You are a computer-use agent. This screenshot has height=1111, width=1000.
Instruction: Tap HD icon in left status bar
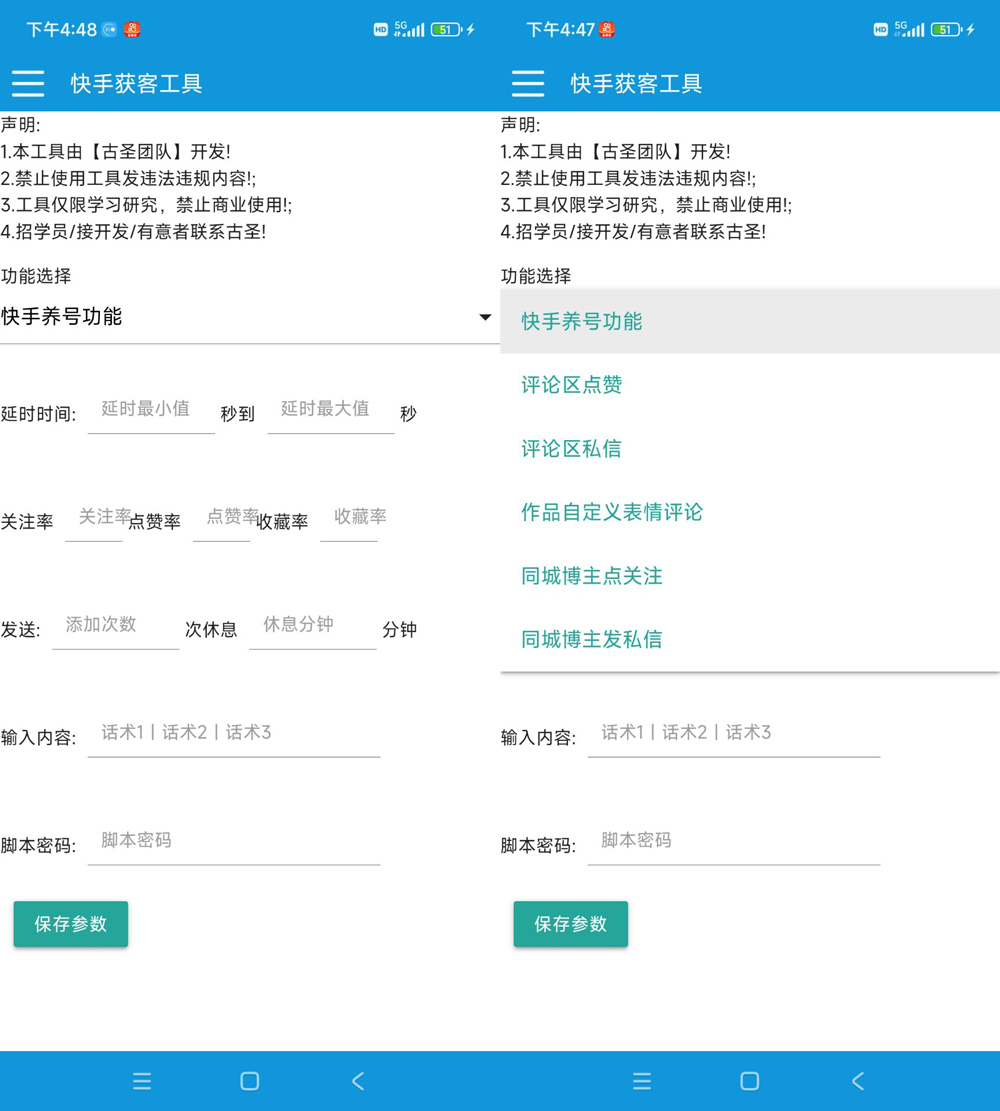(x=381, y=30)
